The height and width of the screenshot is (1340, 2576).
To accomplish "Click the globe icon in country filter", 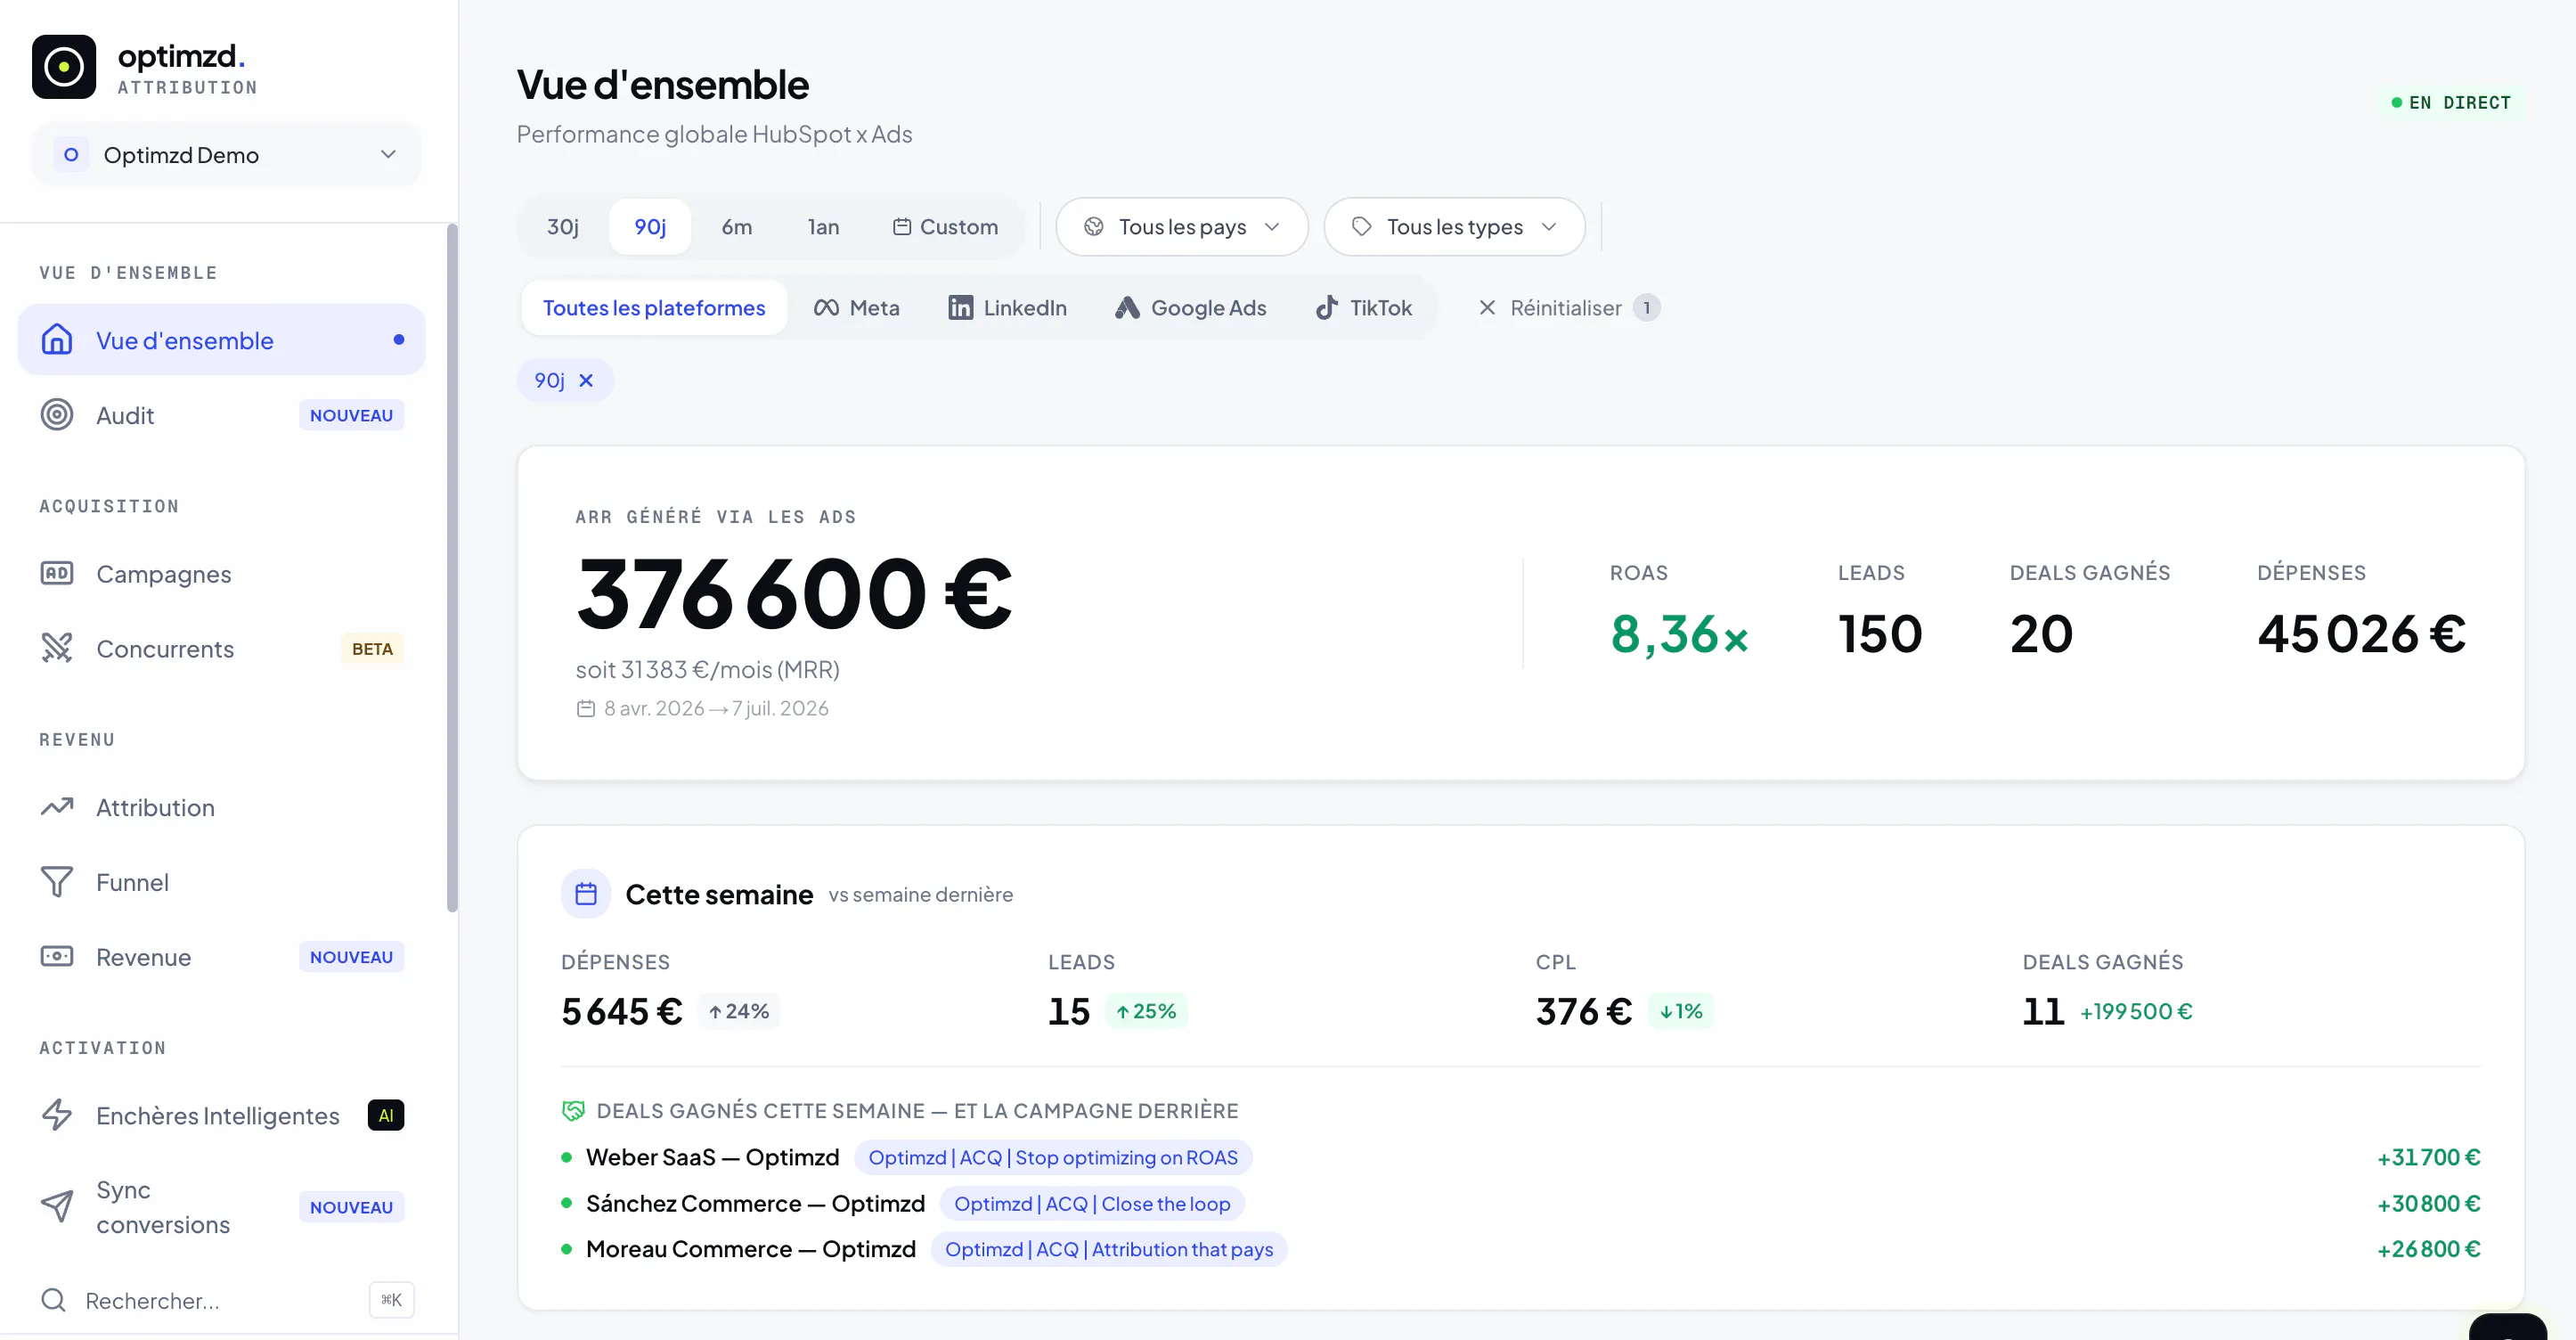I will click(1094, 227).
